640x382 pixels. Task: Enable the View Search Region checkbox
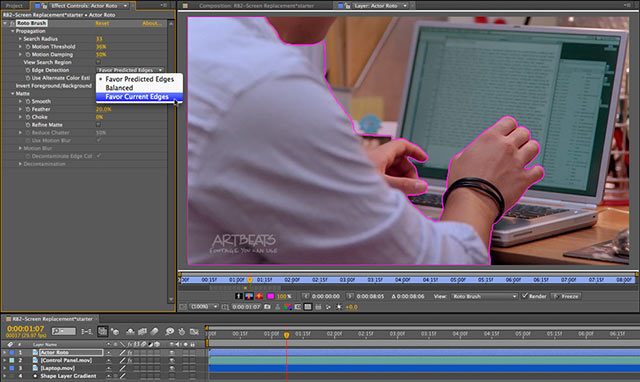[x=98, y=62]
